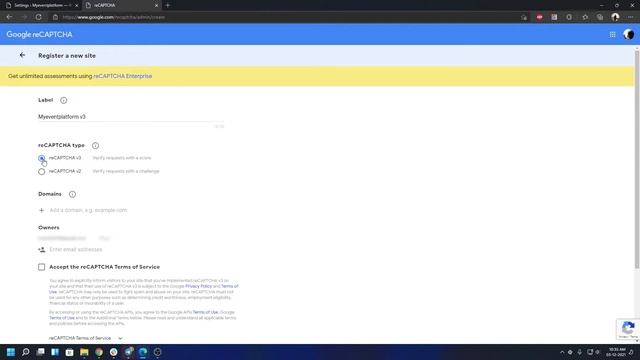This screenshot has width=640, height=360.
Task: Click the plus icon to add a domain
Action: tap(41, 210)
